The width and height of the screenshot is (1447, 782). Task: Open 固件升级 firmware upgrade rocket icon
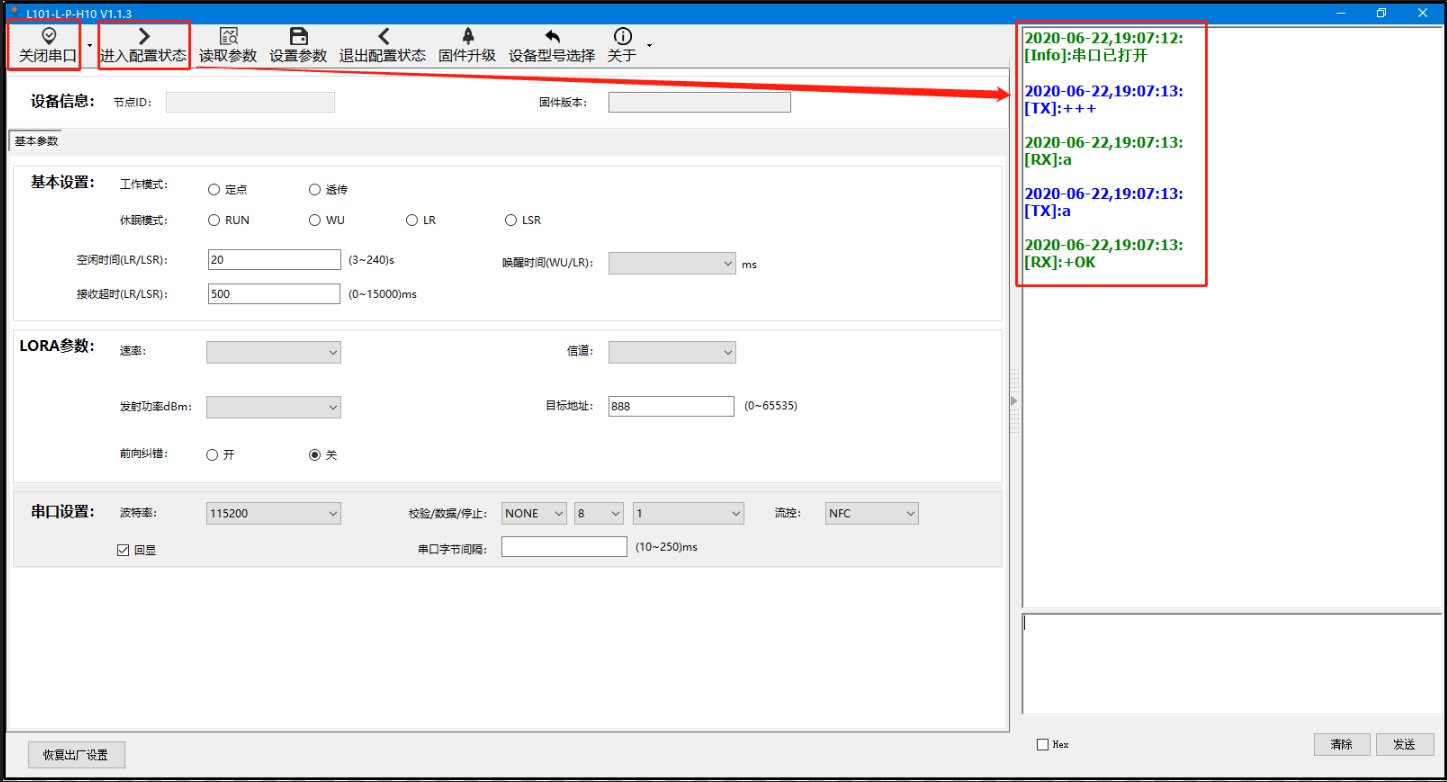(467, 37)
